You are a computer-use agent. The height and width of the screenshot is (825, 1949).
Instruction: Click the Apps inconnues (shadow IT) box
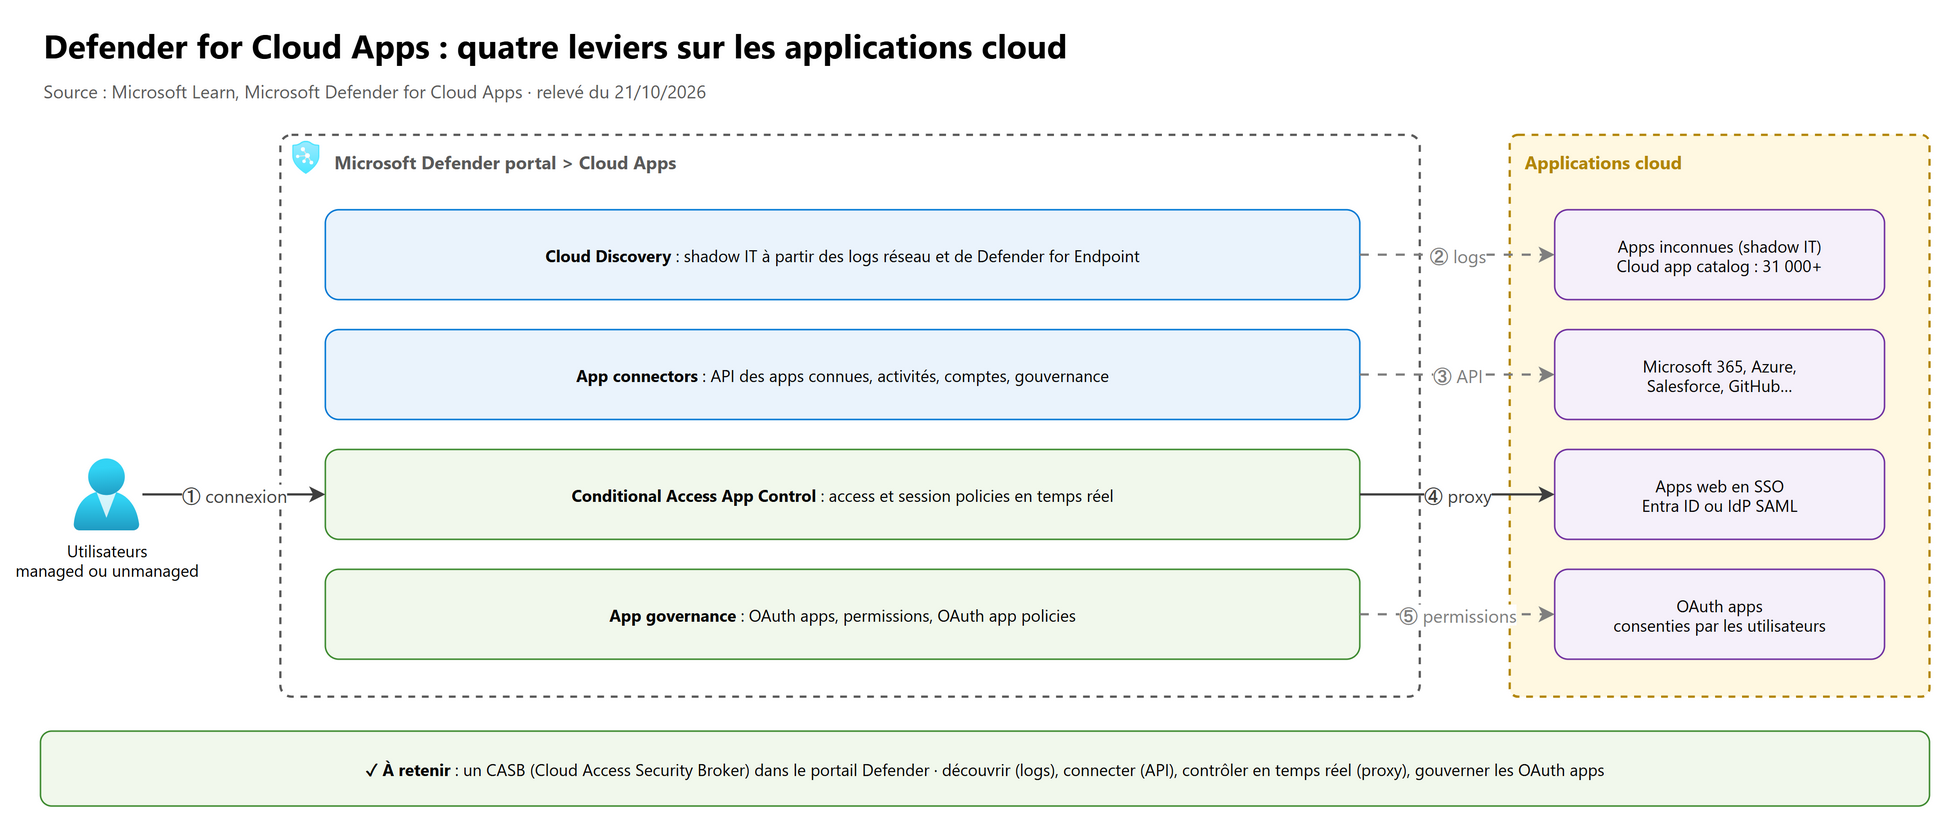click(x=1719, y=255)
